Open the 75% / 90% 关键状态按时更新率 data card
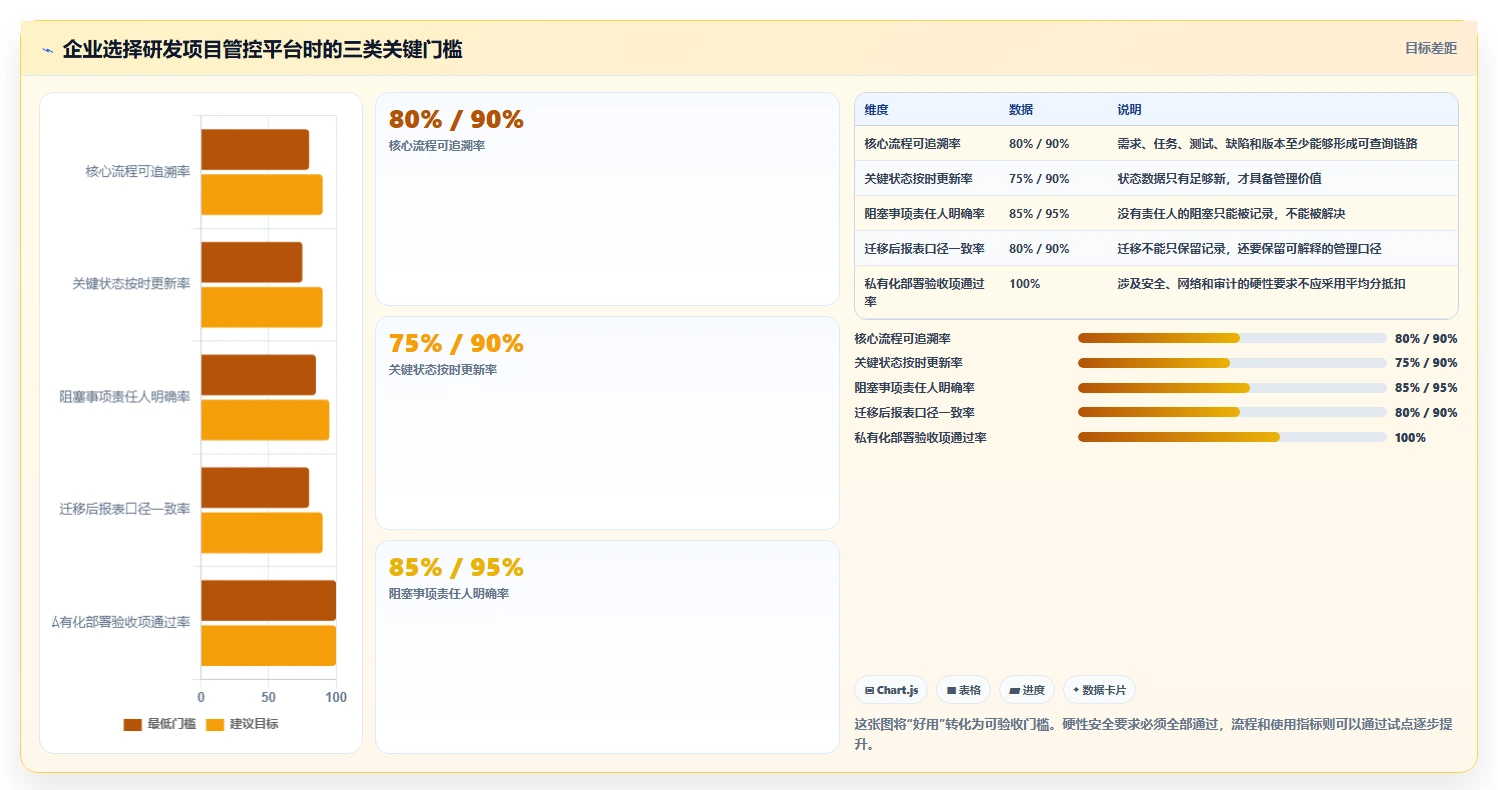 click(607, 423)
